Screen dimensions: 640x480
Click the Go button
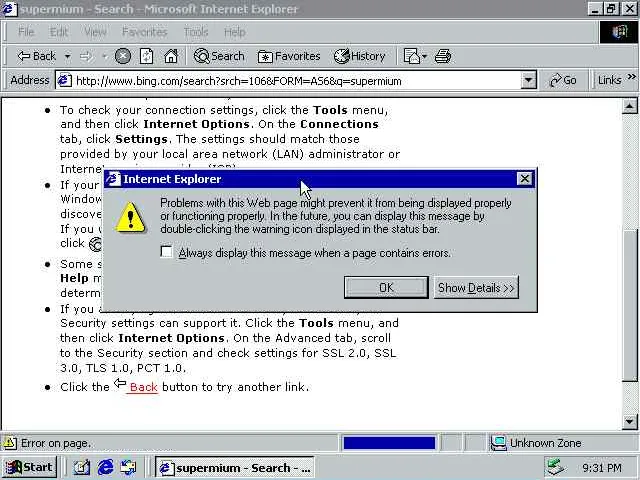(563, 80)
